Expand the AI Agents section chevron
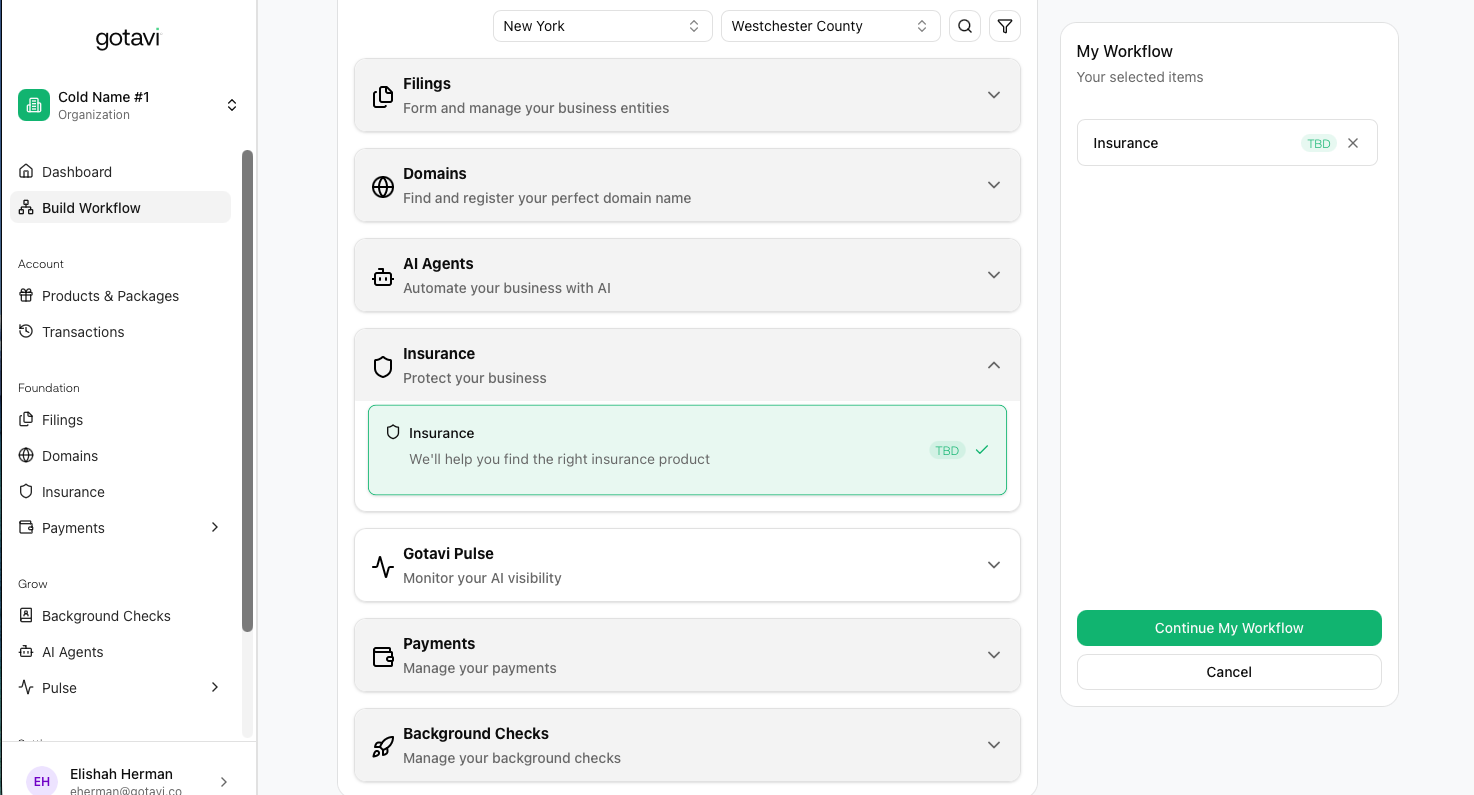Viewport: 1474px width, 795px height. [994, 275]
